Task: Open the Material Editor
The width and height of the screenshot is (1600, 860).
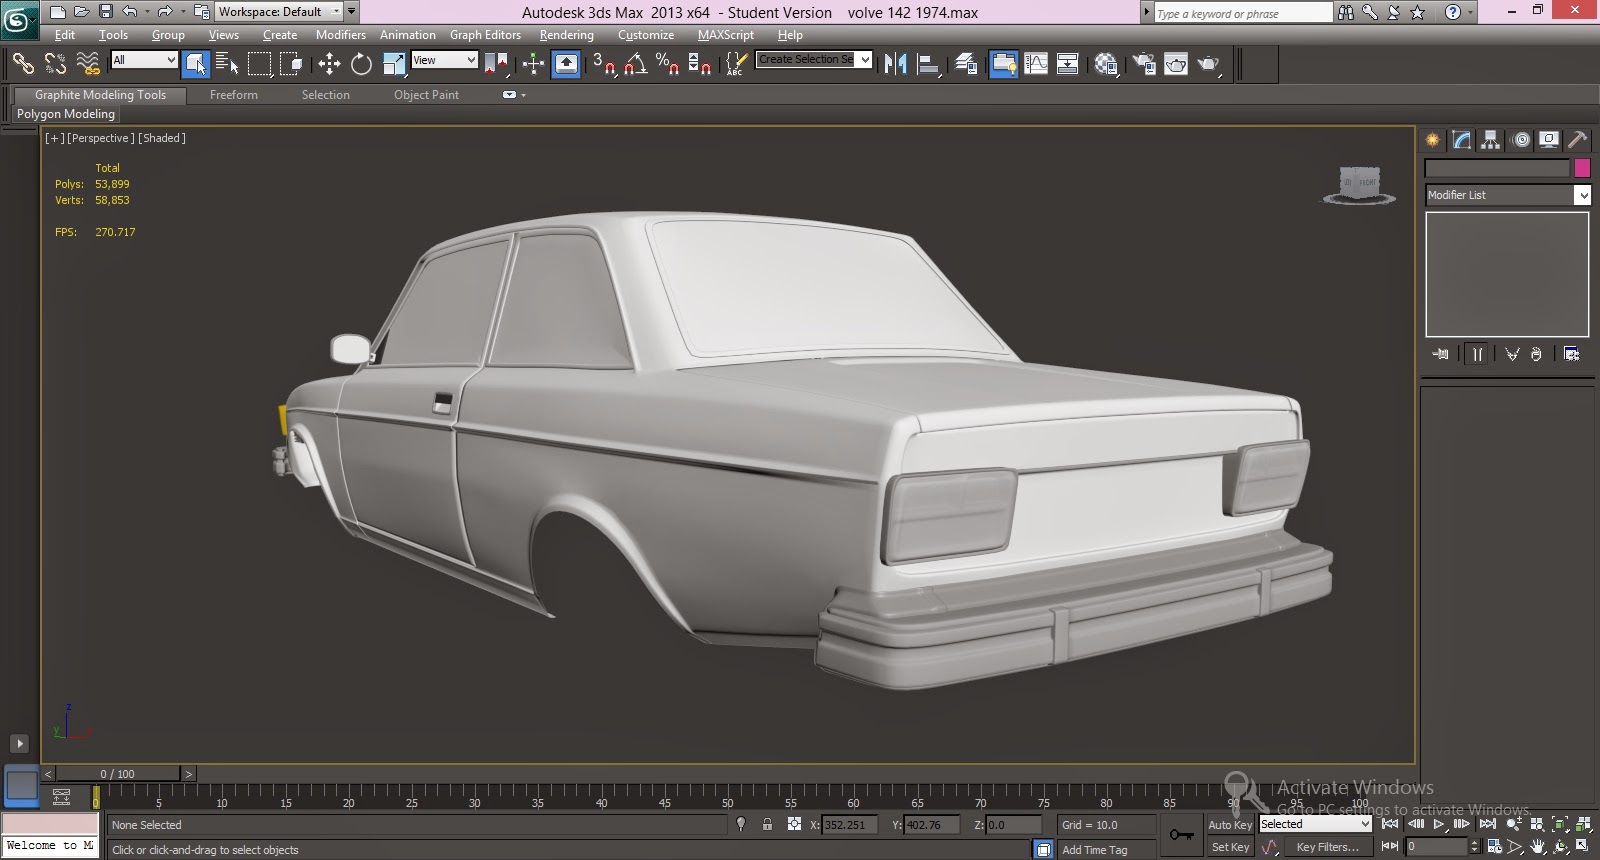Action: coord(1106,64)
